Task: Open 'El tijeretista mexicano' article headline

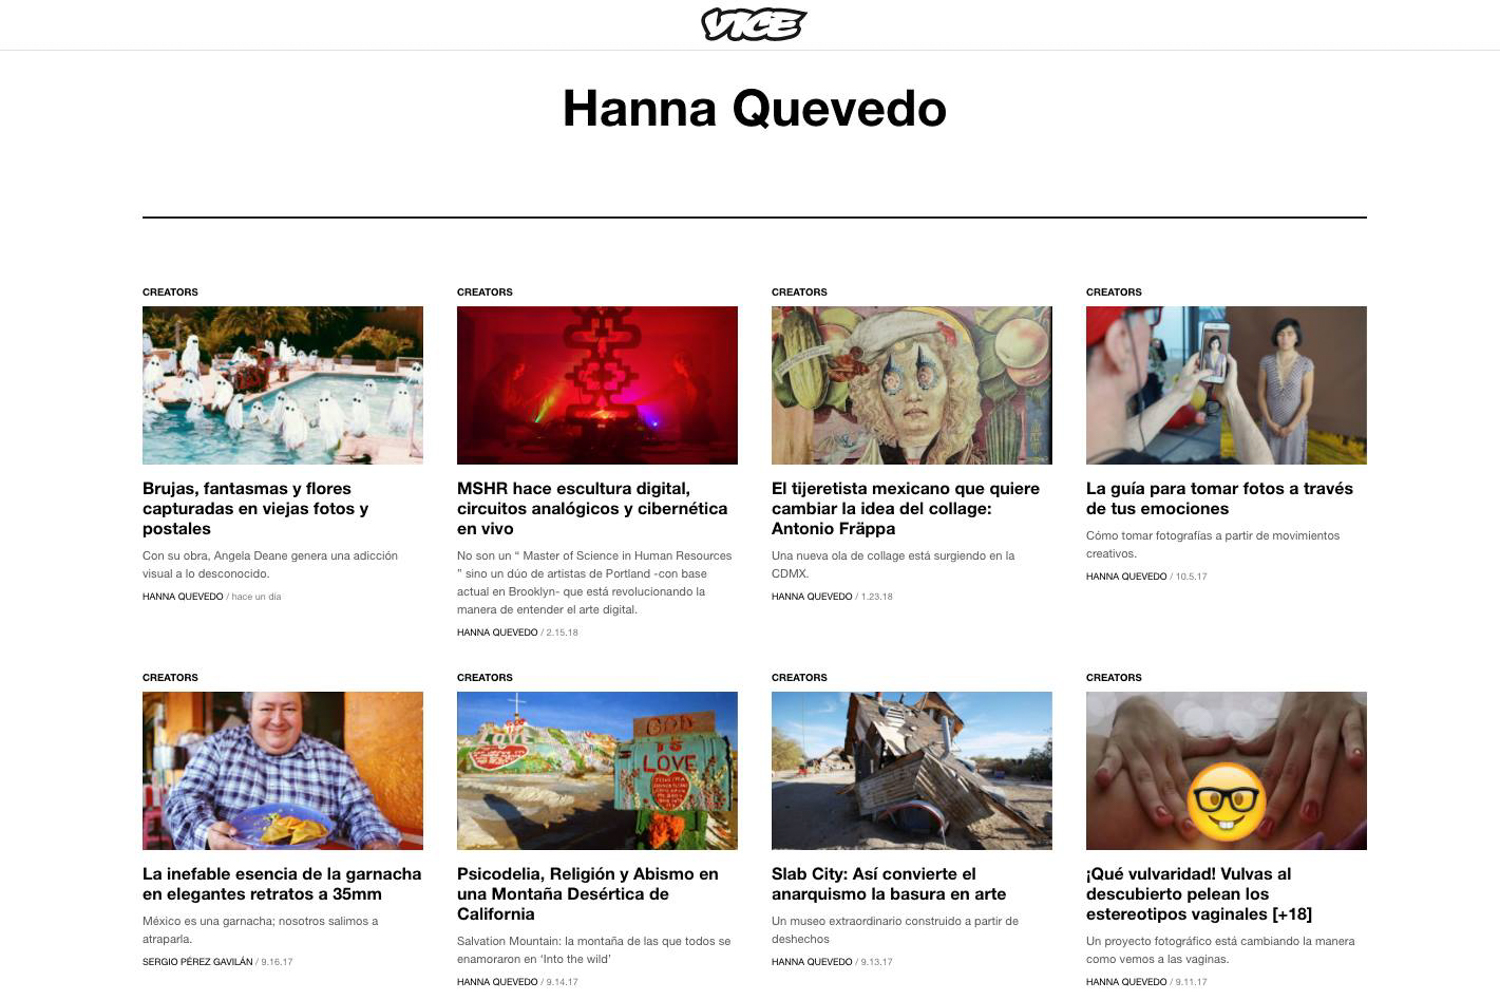Action: pos(905,508)
